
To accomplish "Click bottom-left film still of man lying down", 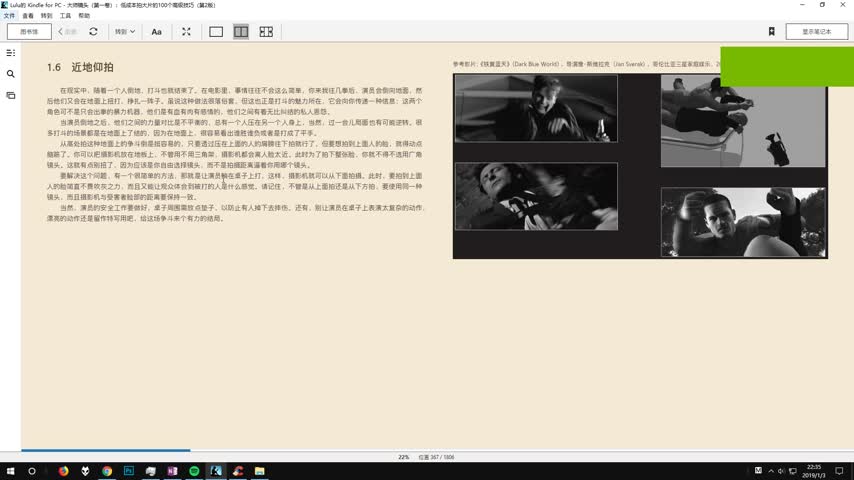I will [x=536, y=196].
